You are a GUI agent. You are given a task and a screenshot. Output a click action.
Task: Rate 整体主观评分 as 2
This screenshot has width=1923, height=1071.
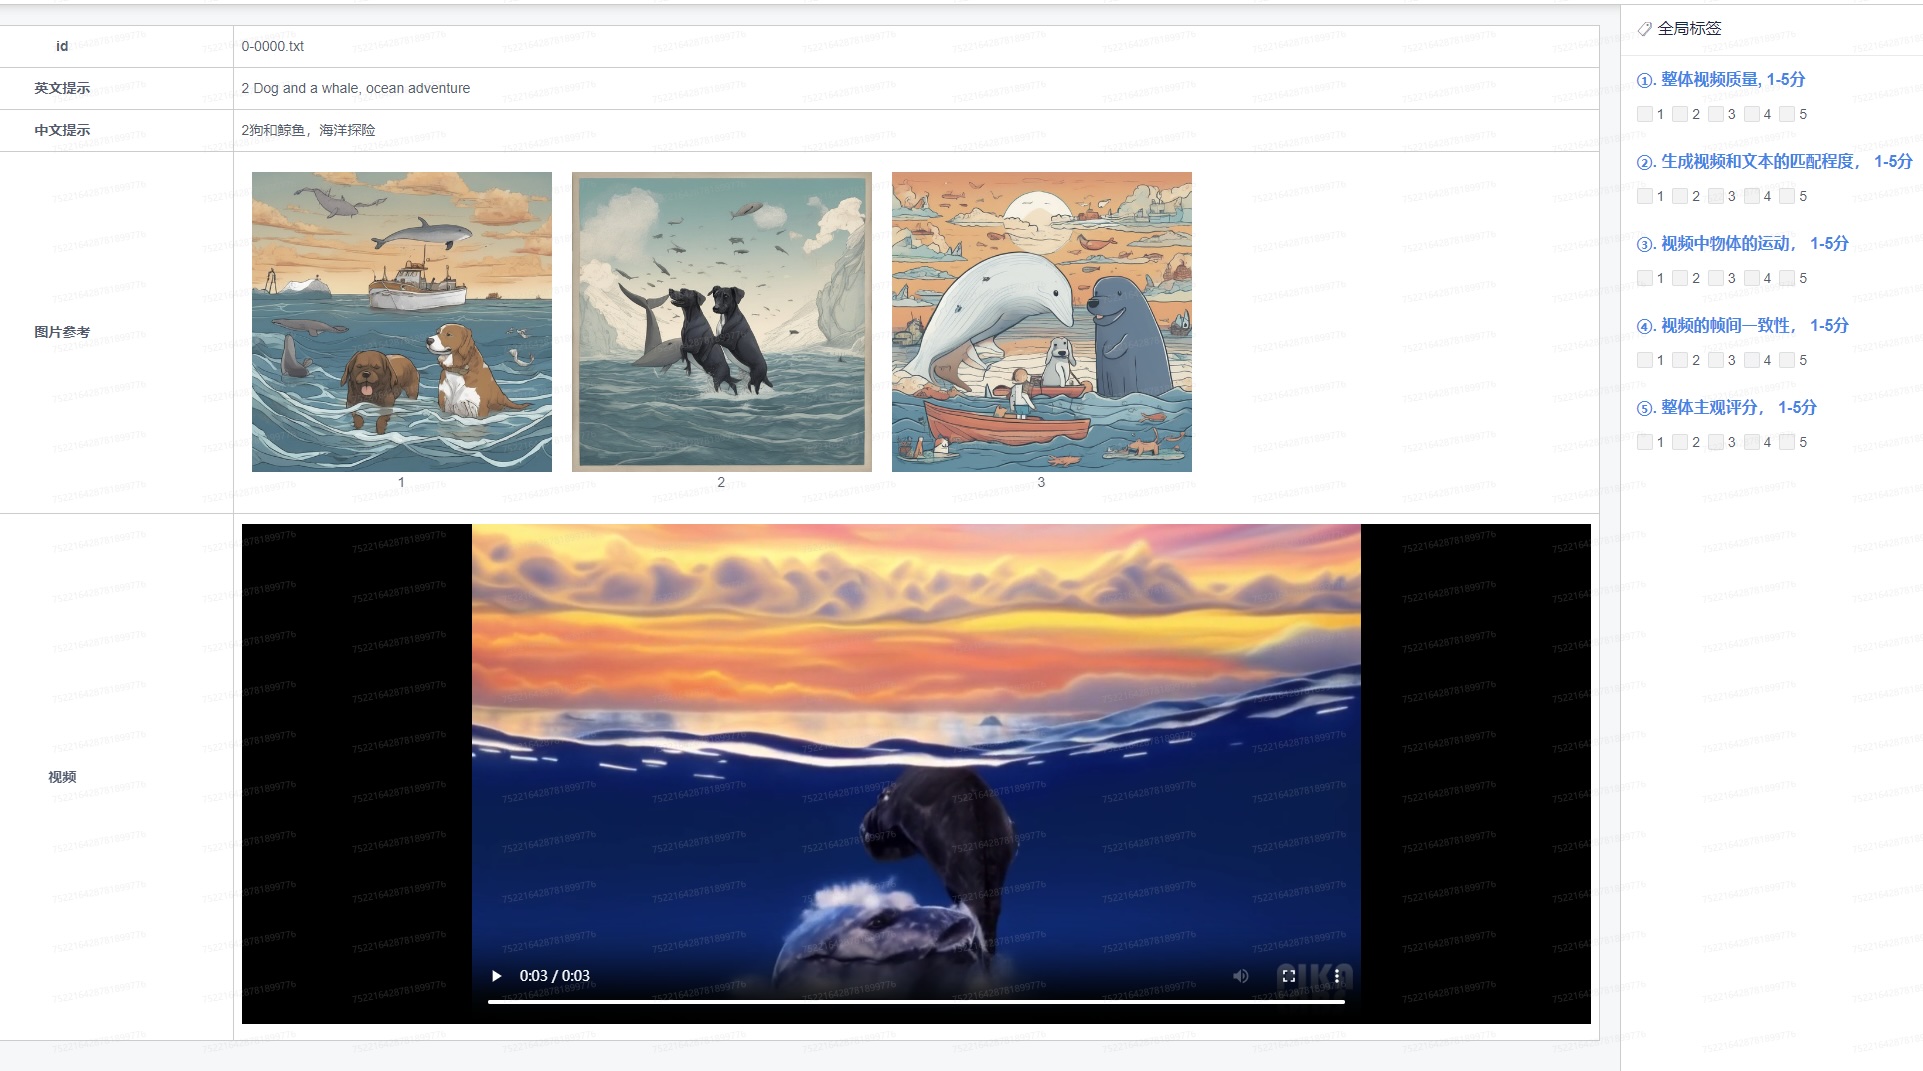[x=1680, y=442]
